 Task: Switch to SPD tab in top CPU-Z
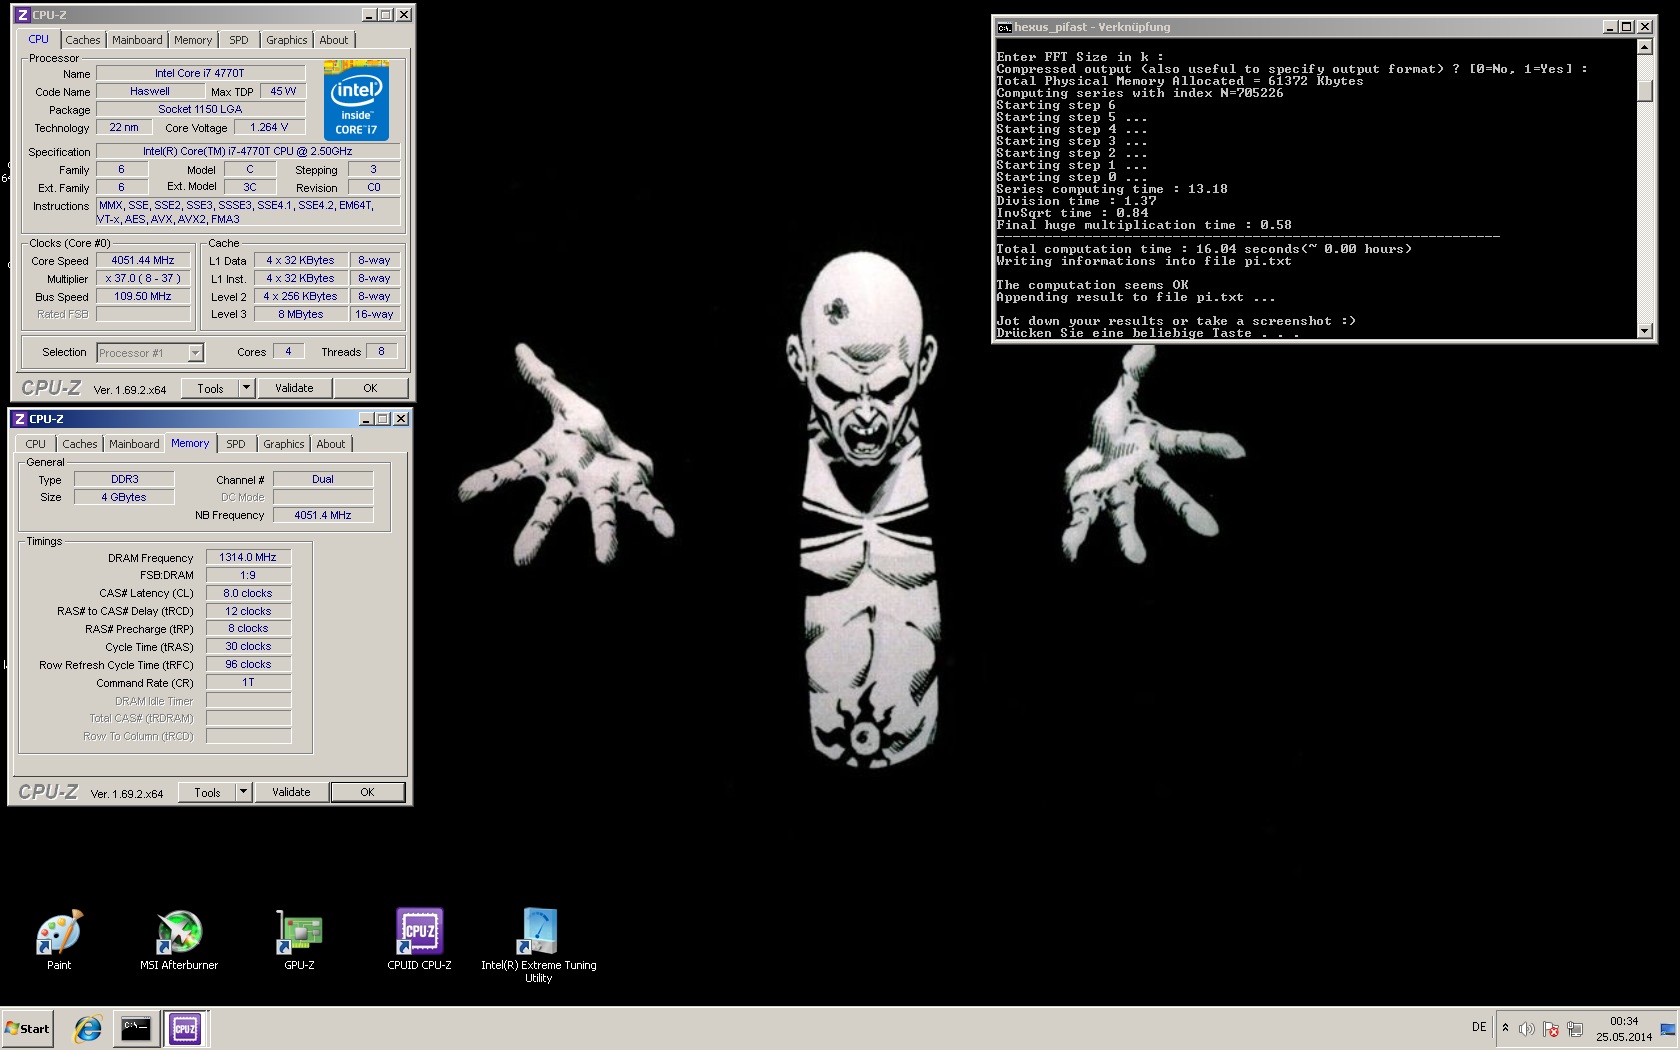pyautogui.click(x=239, y=40)
